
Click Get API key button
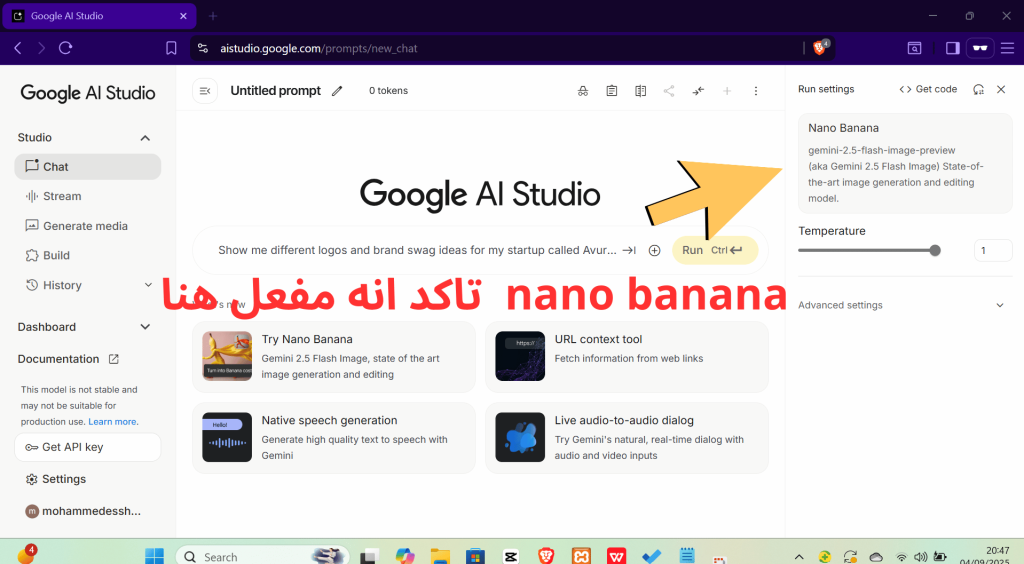point(88,447)
